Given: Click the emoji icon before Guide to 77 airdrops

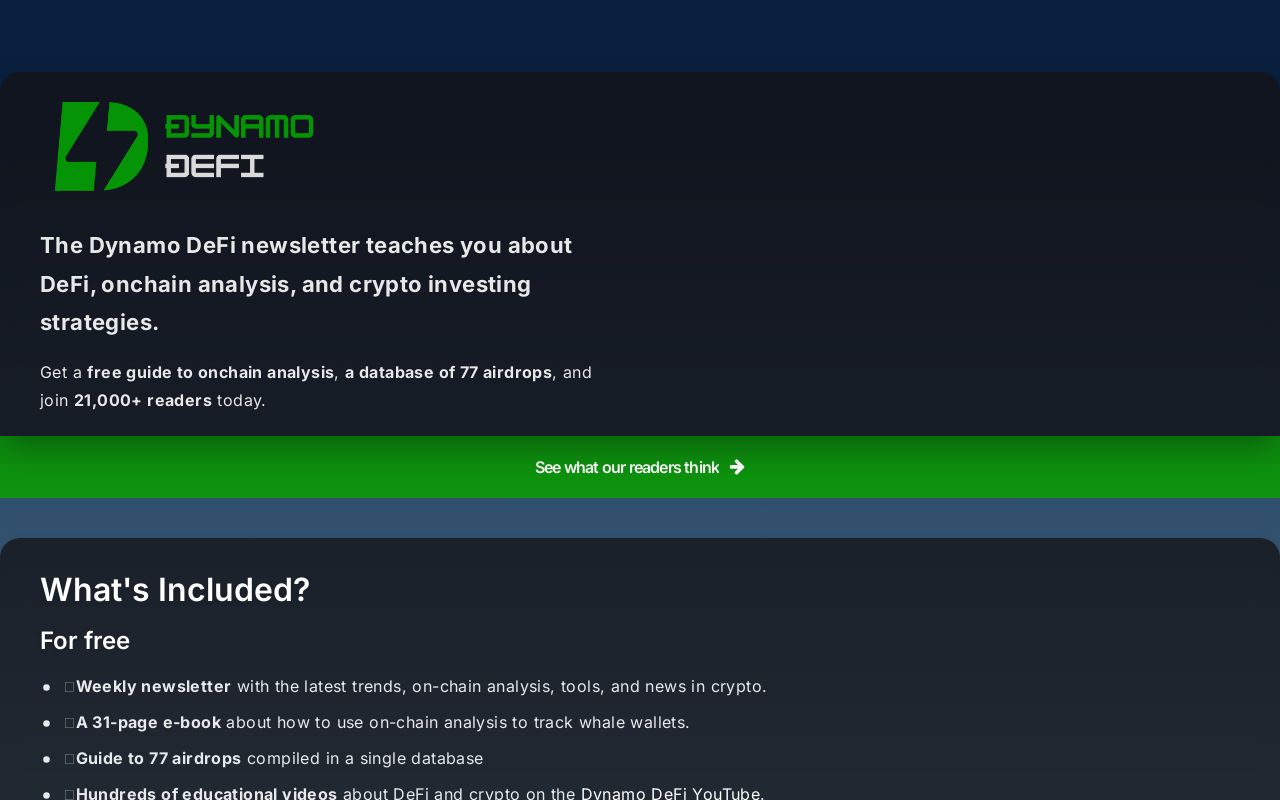Looking at the screenshot, I should [69, 759].
